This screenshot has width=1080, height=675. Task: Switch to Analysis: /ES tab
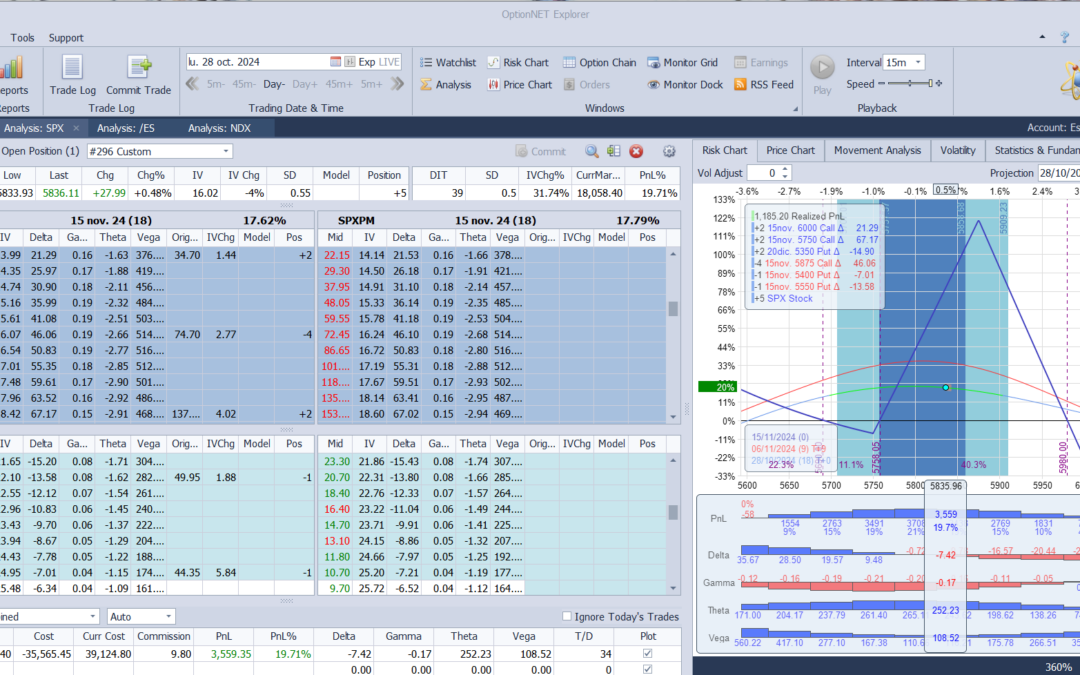126,128
